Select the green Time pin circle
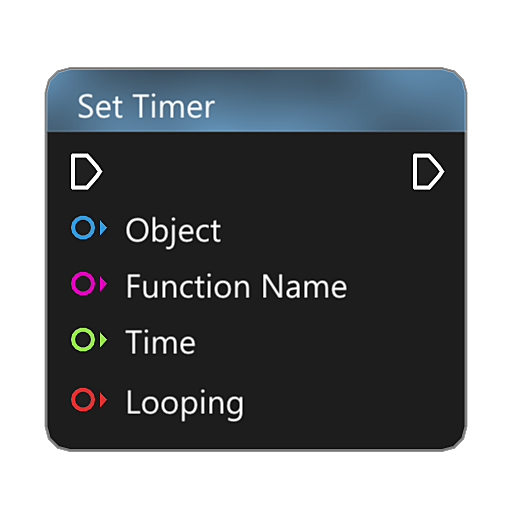The image size is (512, 512). 83,340
